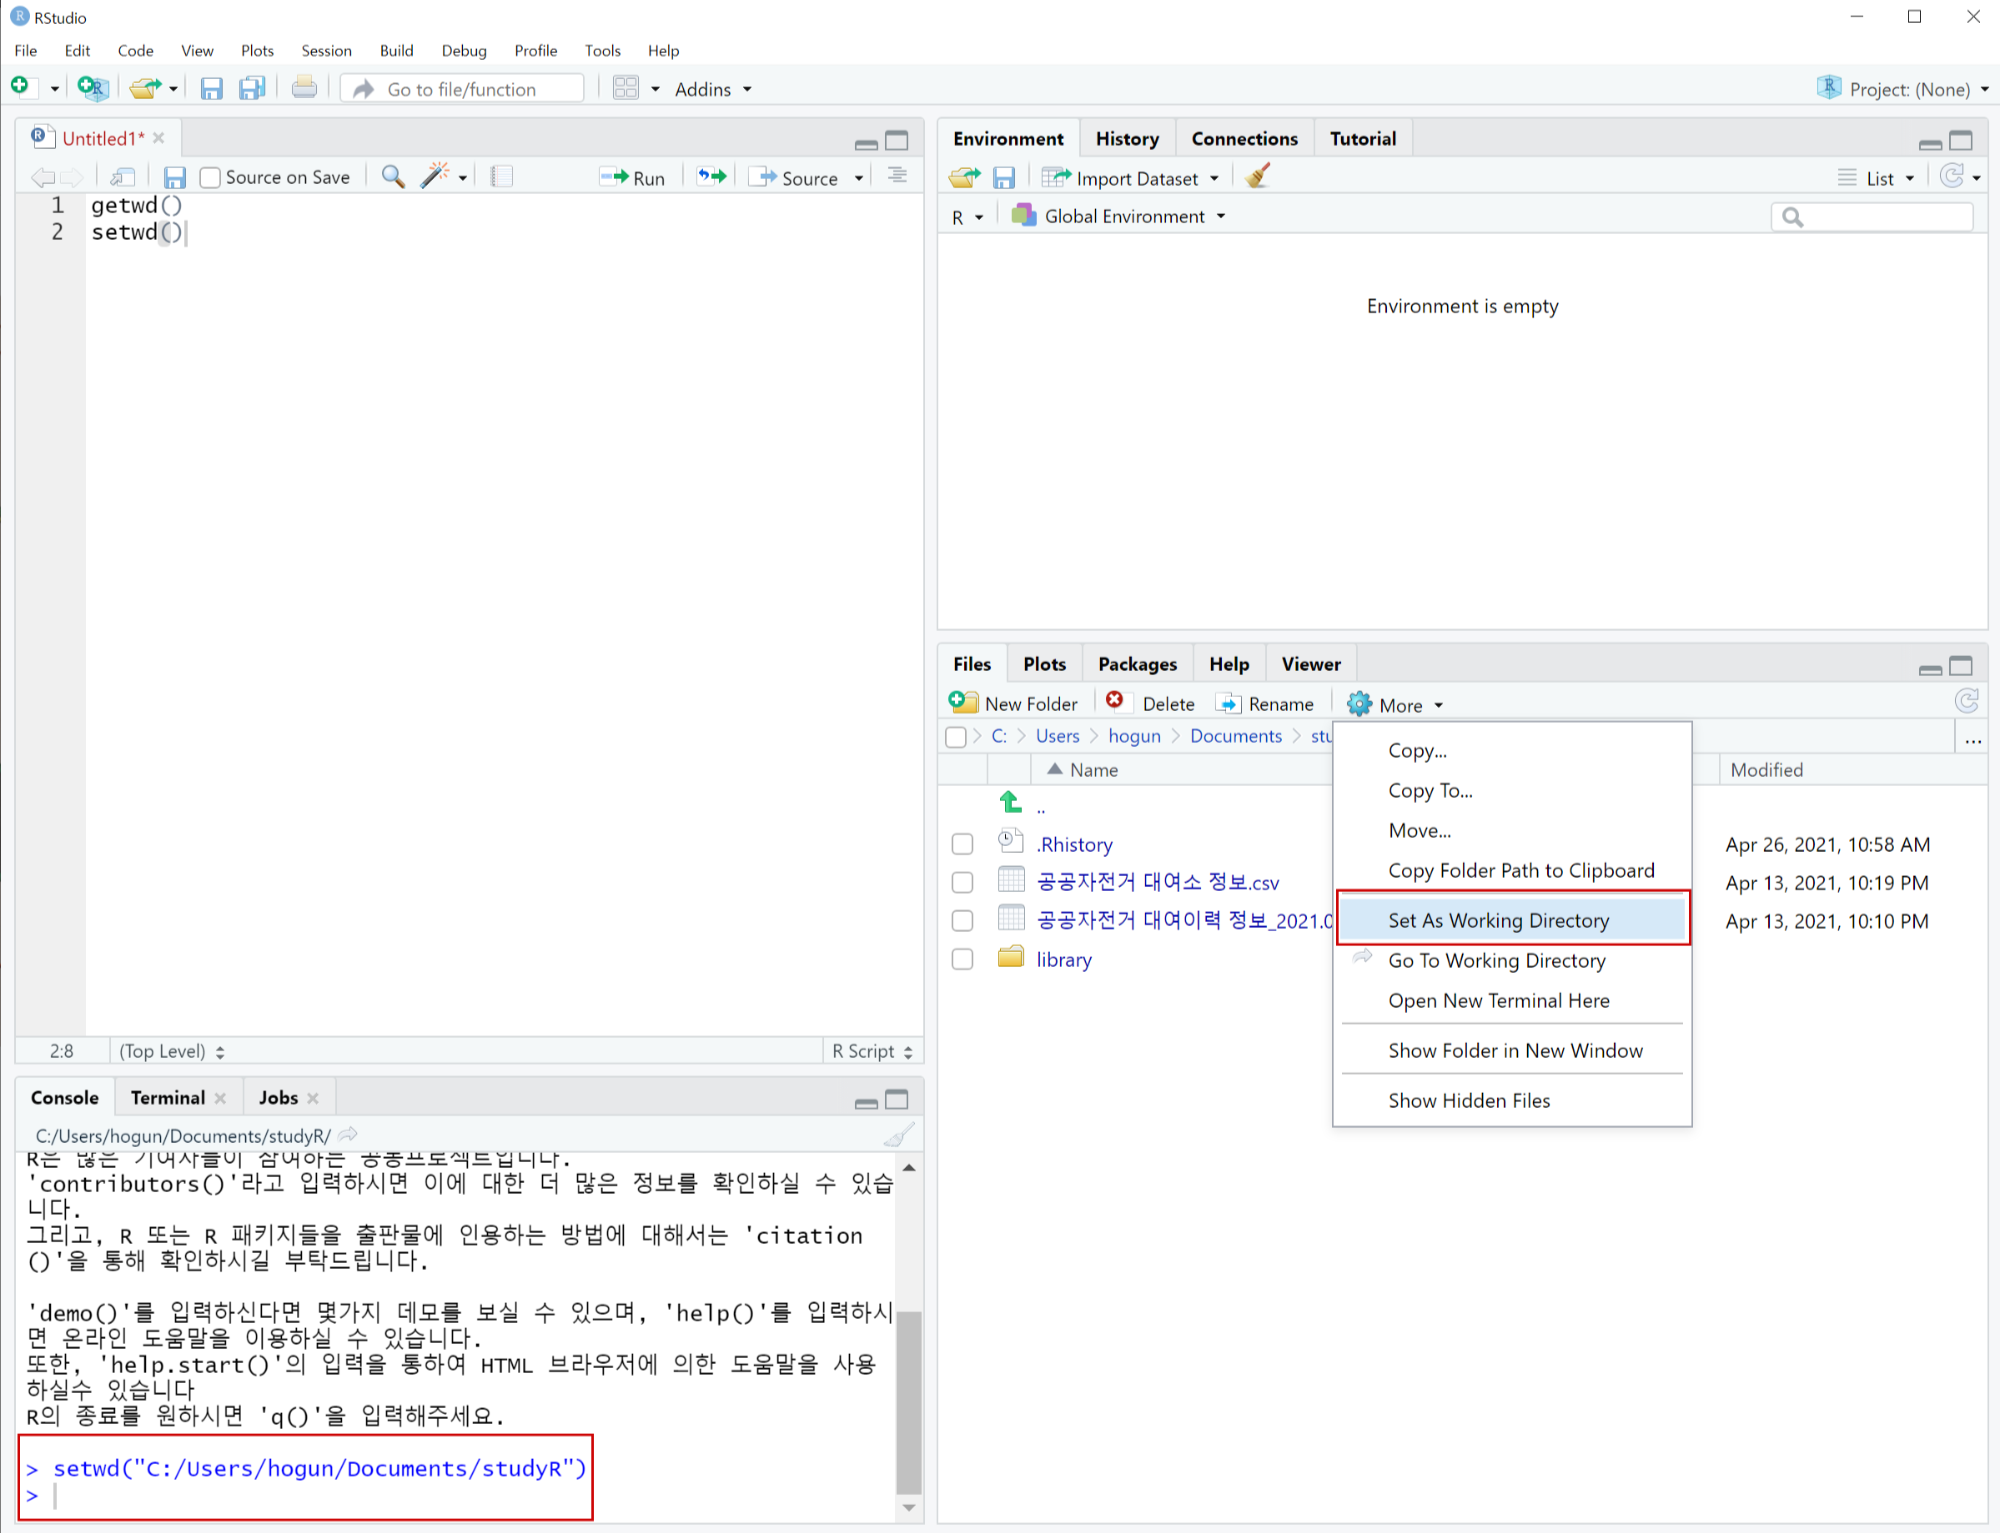Viewport: 2000px width, 1533px height.
Task: Click the re-run previous code icon
Action: (x=711, y=177)
